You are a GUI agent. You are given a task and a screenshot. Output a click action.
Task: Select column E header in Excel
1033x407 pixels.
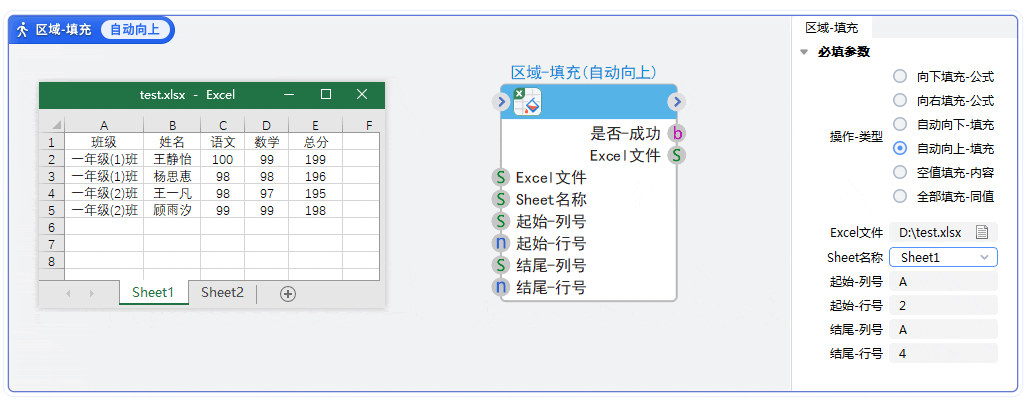[x=316, y=125]
